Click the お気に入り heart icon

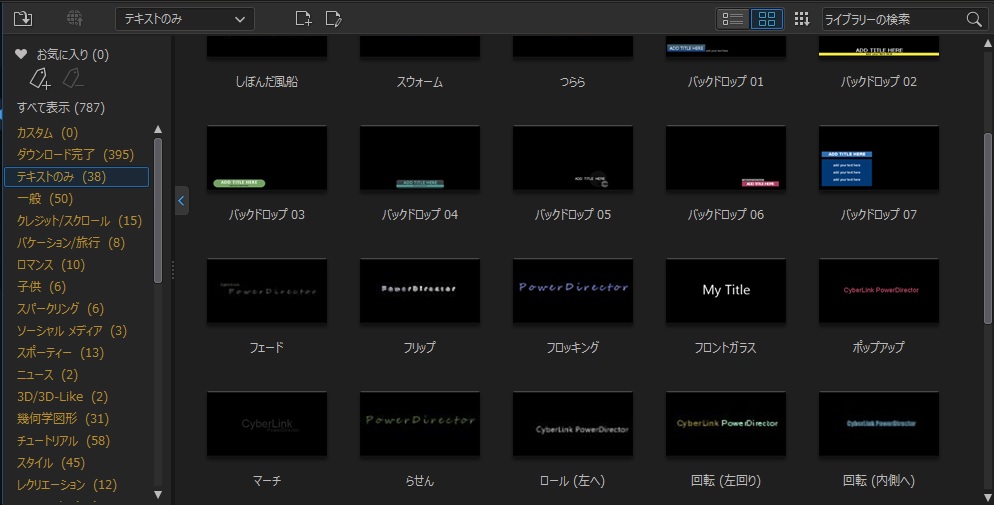[x=21, y=54]
